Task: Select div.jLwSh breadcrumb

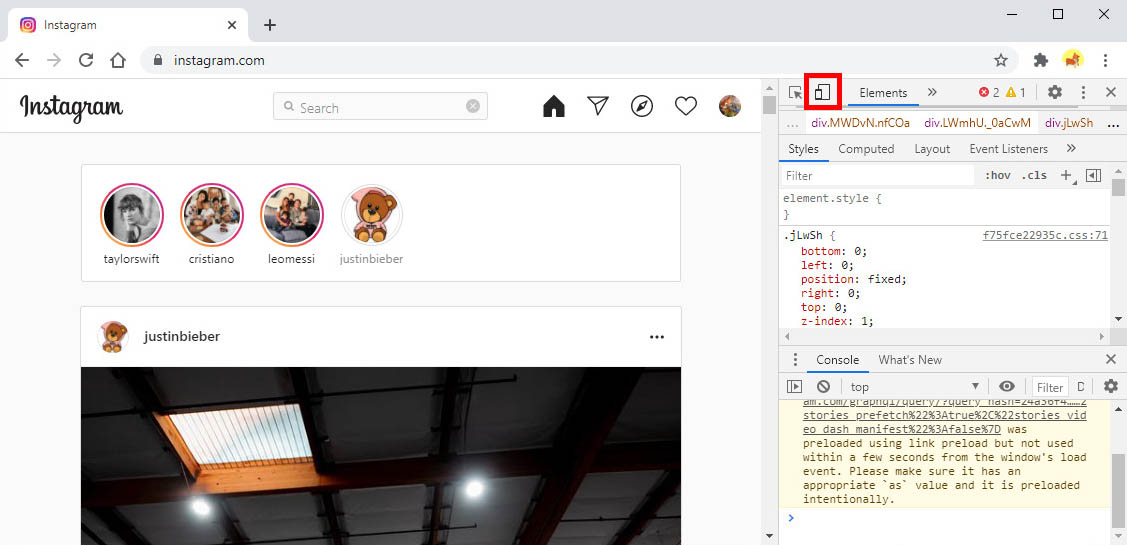Action: [1069, 123]
